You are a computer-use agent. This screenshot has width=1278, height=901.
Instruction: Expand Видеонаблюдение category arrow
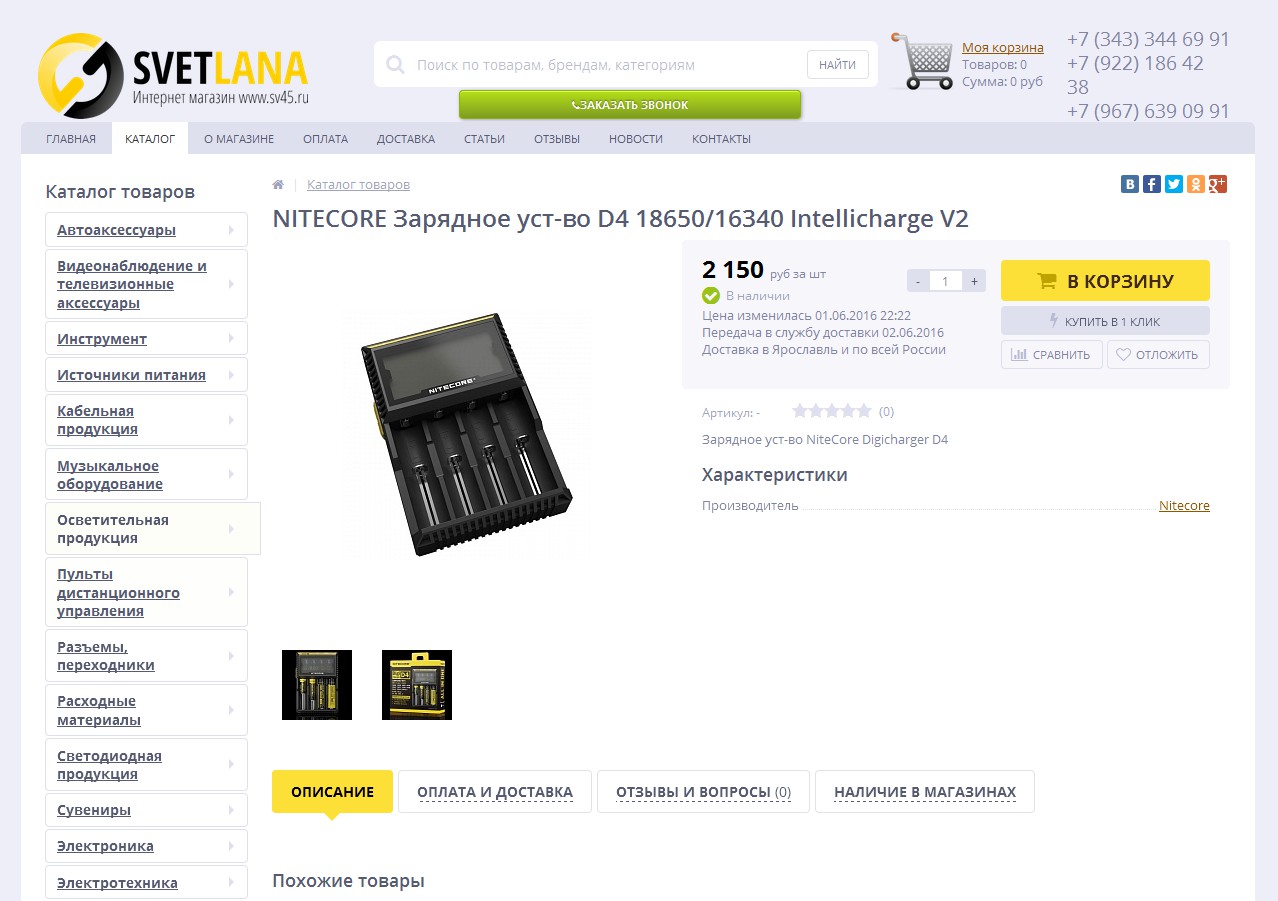pyautogui.click(x=231, y=284)
